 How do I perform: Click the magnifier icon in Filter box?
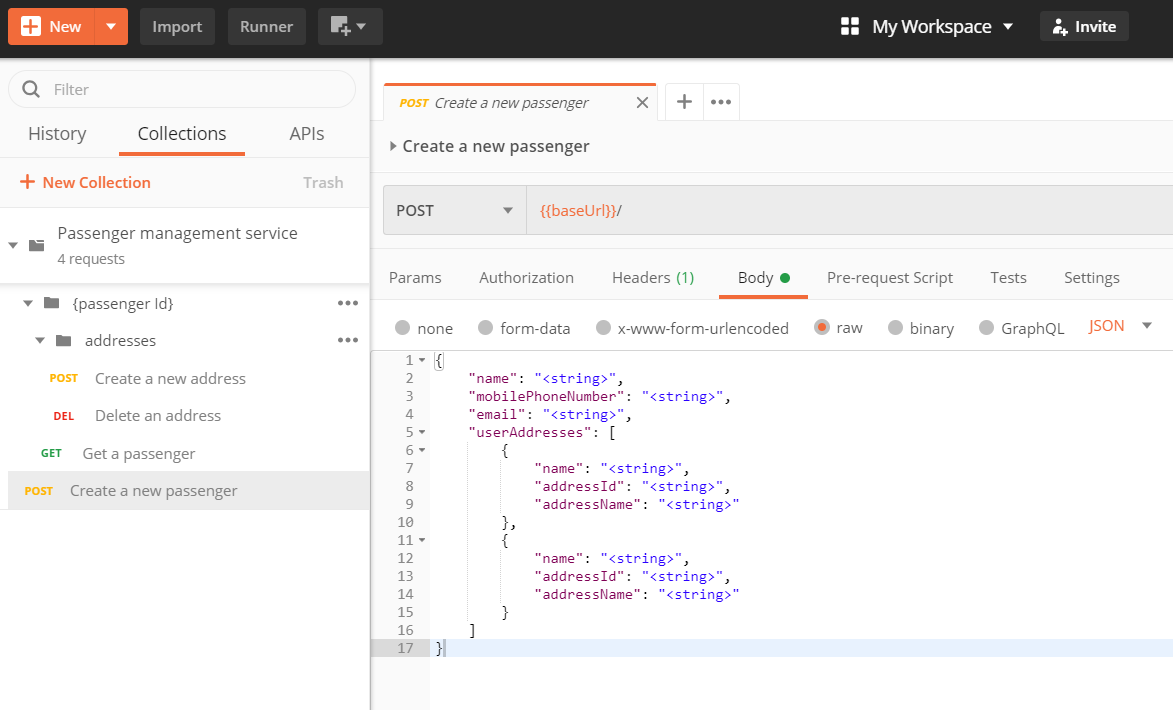point(31,89)
